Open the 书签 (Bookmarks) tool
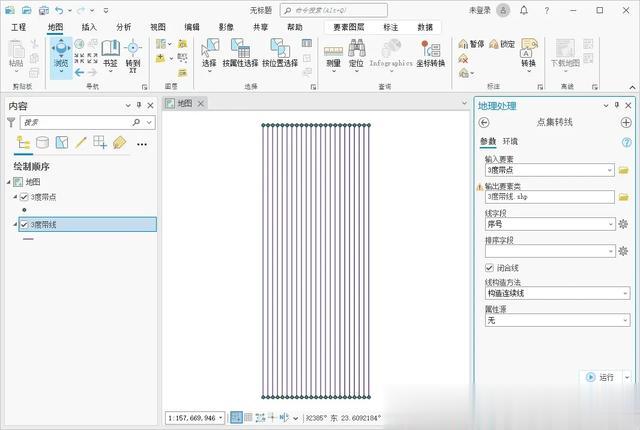The width and height of the screenshot is (640, 430). pos(110,54)
